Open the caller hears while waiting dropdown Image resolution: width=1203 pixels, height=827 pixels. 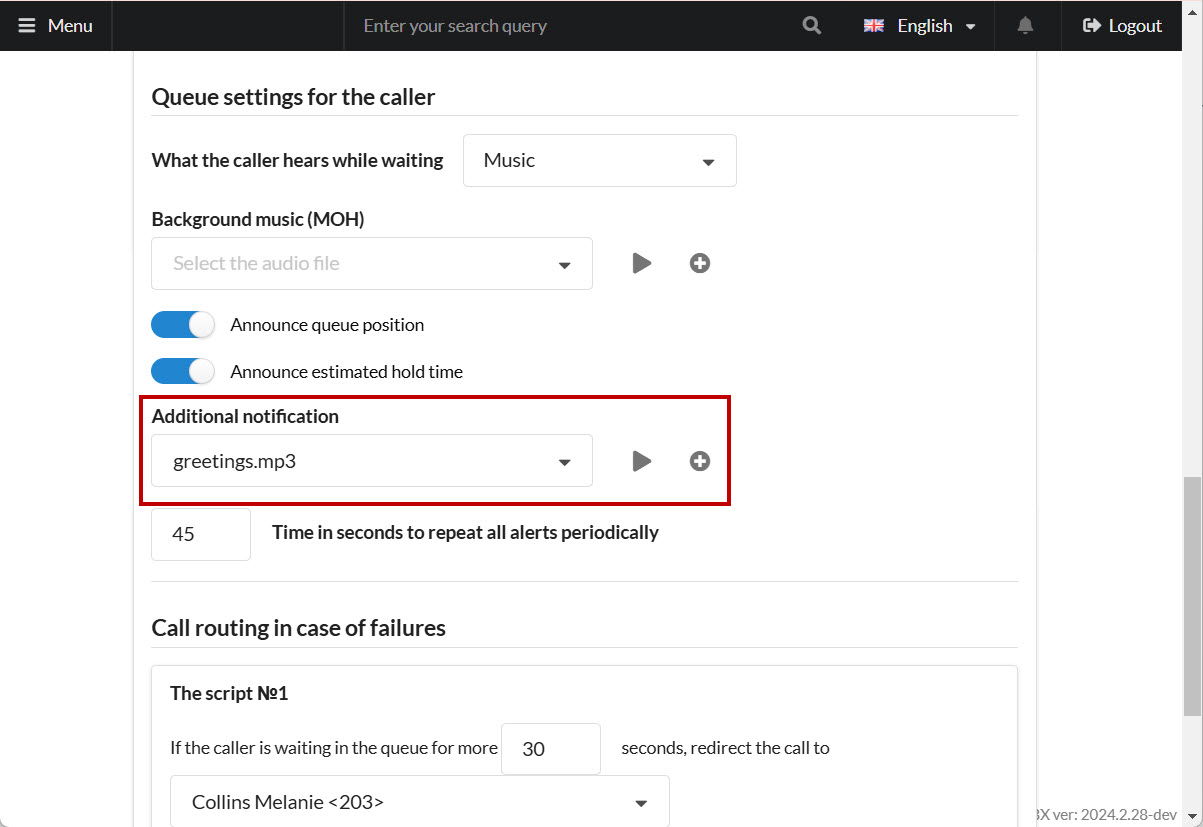(599, 161)
